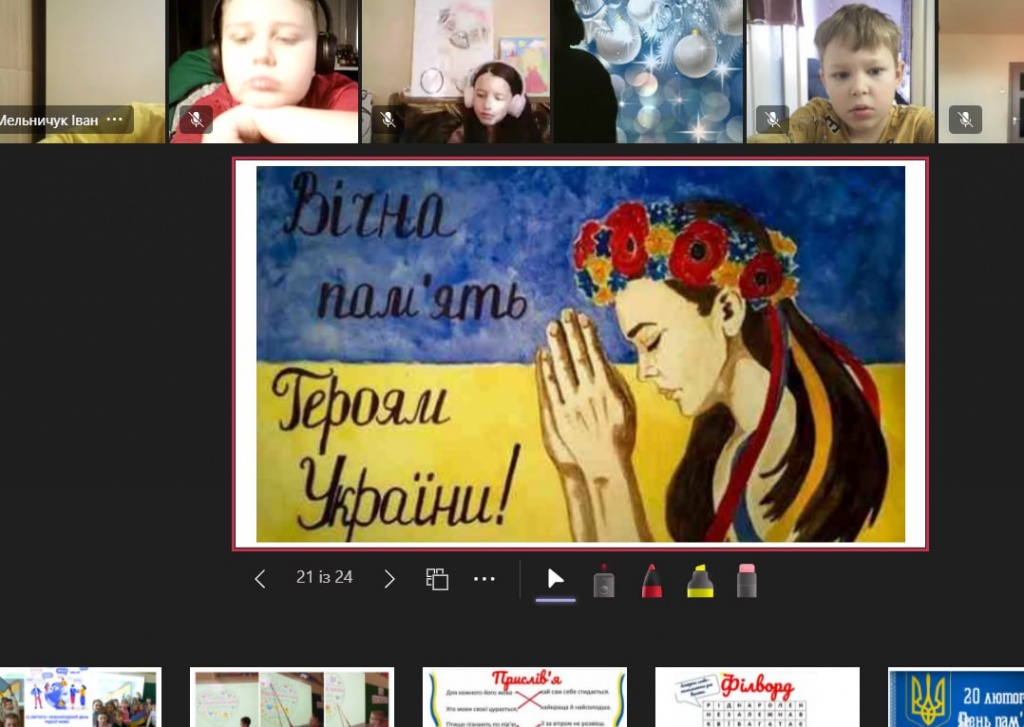Go to the previous slide
Viewport: 1024px width, 727px height.
(x=260, y=579)
